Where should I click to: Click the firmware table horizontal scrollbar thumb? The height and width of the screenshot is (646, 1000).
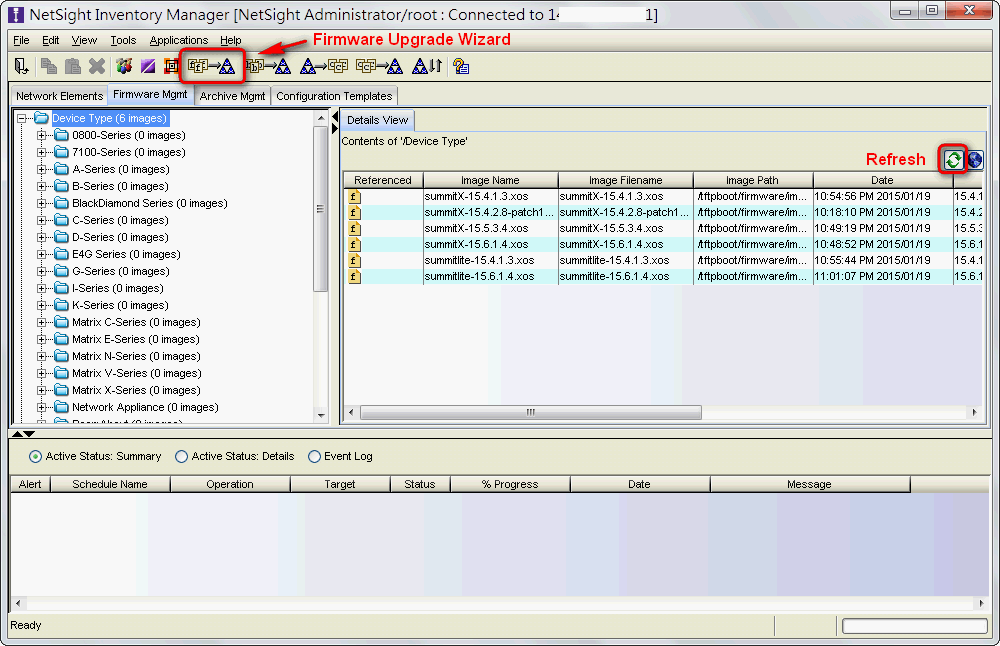[531, 413]
